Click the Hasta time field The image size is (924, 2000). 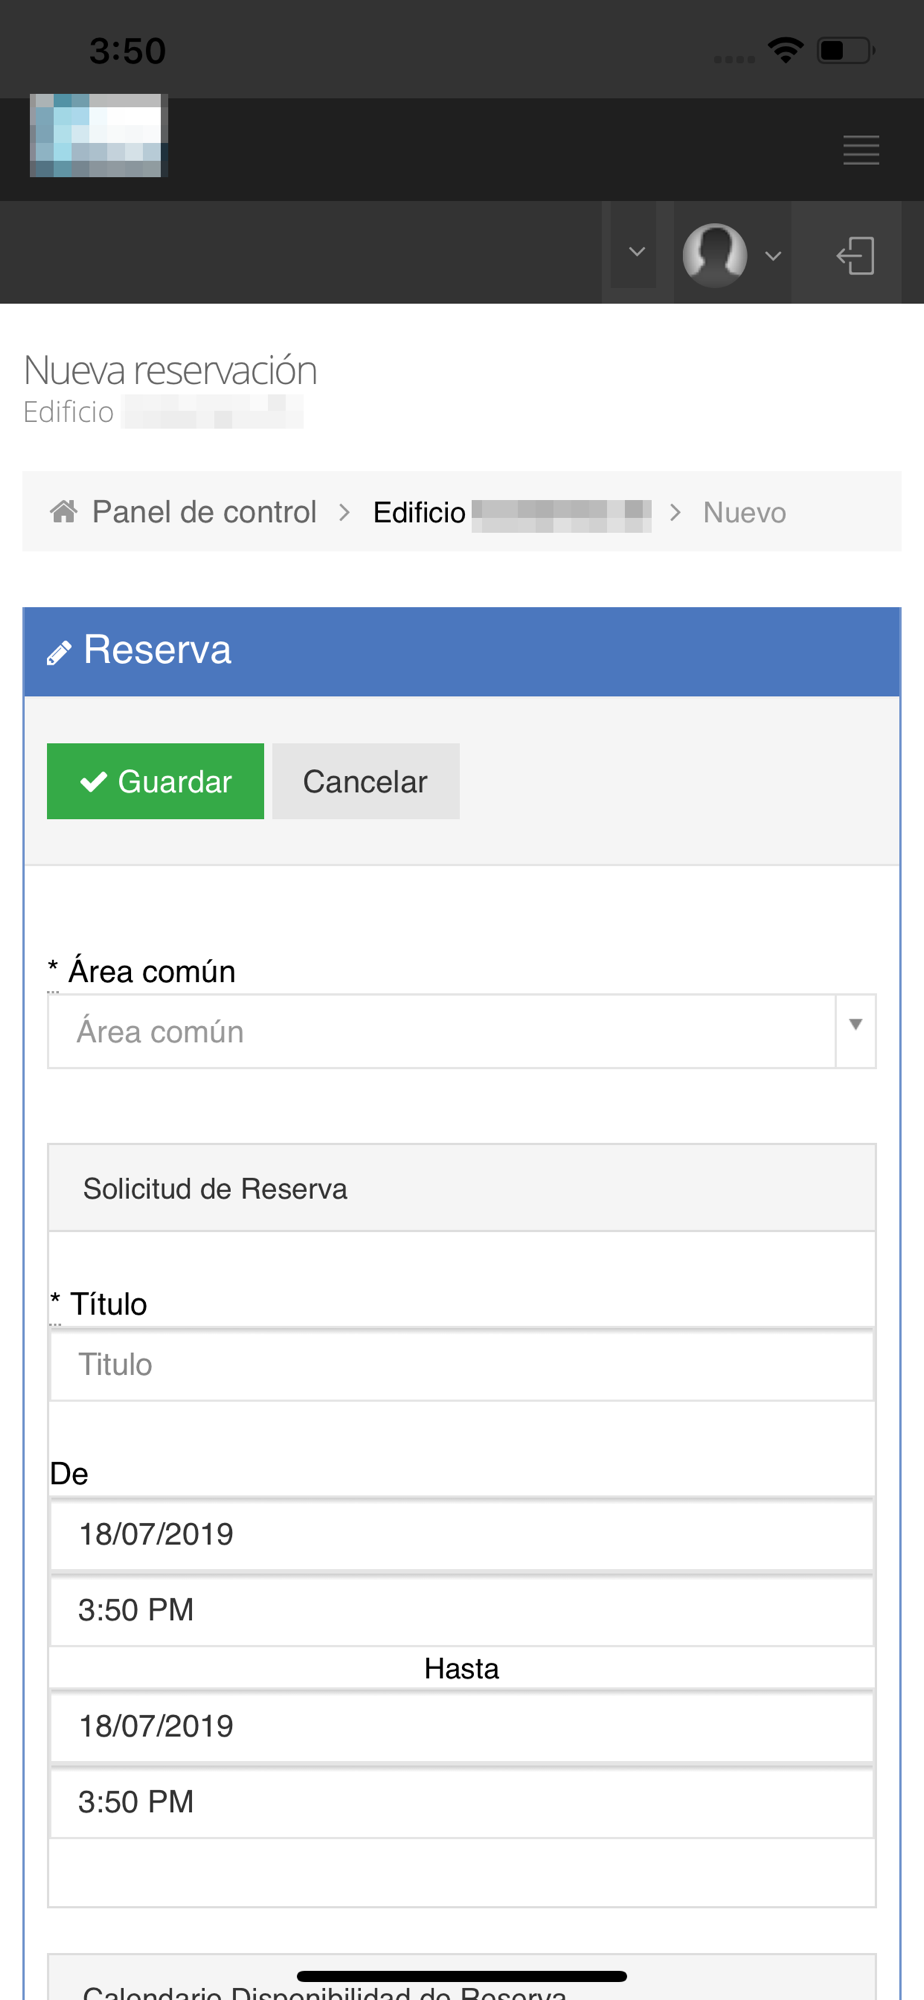tap(462, 1802)
